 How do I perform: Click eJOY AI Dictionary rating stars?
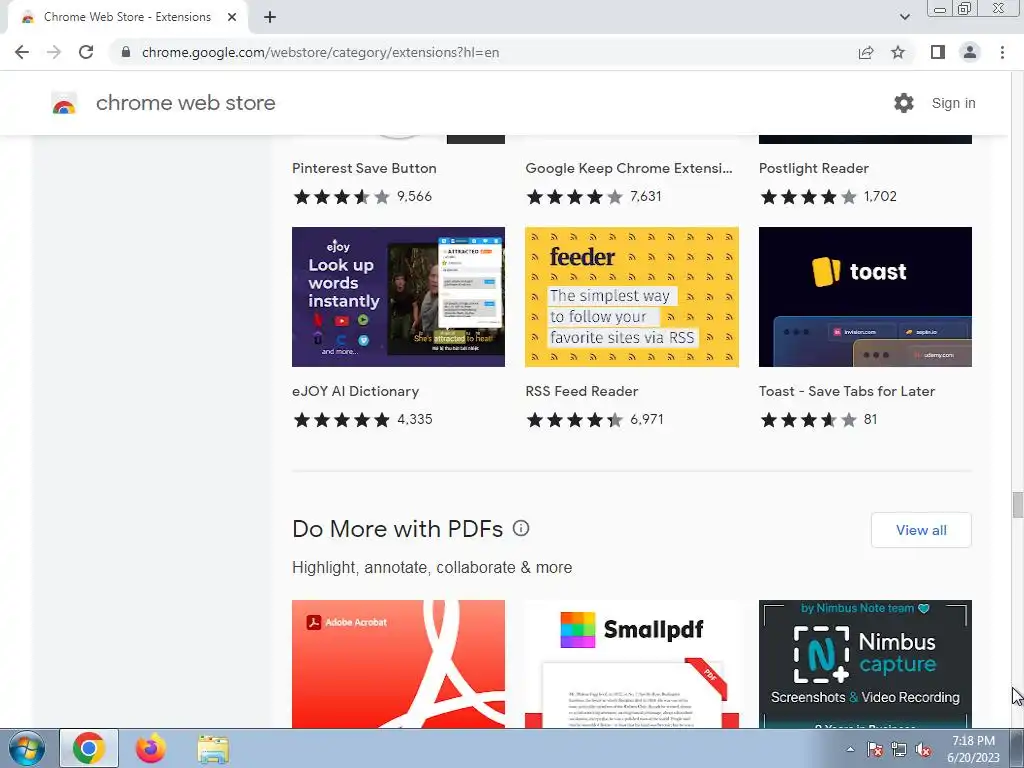pyautogui.click(x=342, y=419)
